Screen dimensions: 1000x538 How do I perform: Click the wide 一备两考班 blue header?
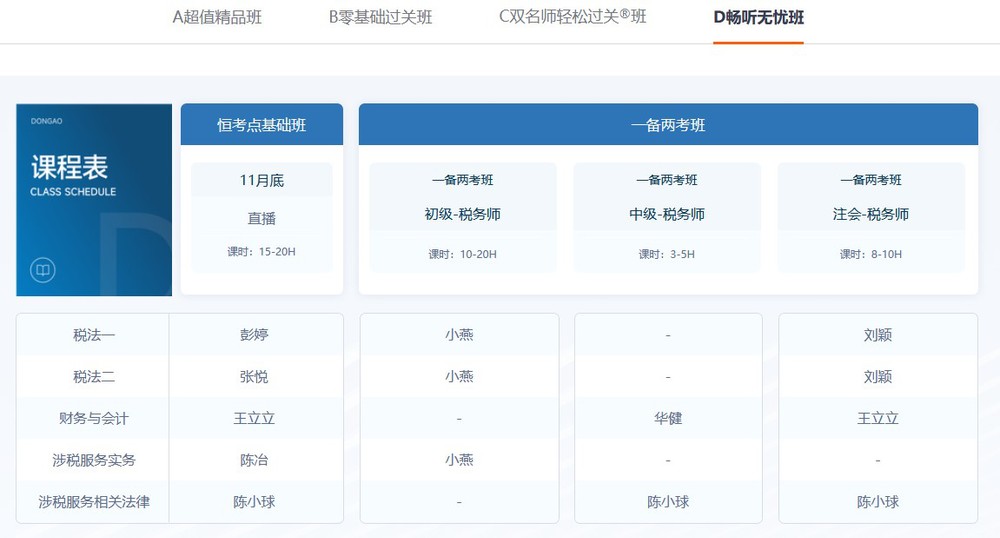pyautogui.click(x=668, y=125)
